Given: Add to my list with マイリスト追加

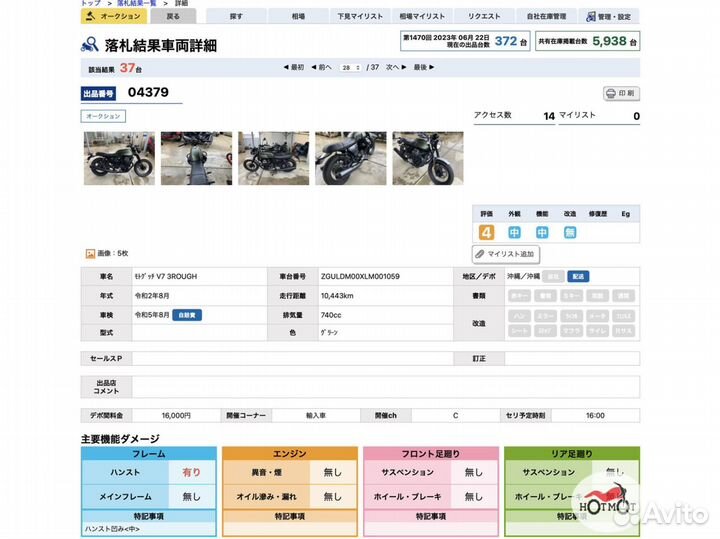Looking at the screenshot, I should pyautogui.click(x=507, y=254).
